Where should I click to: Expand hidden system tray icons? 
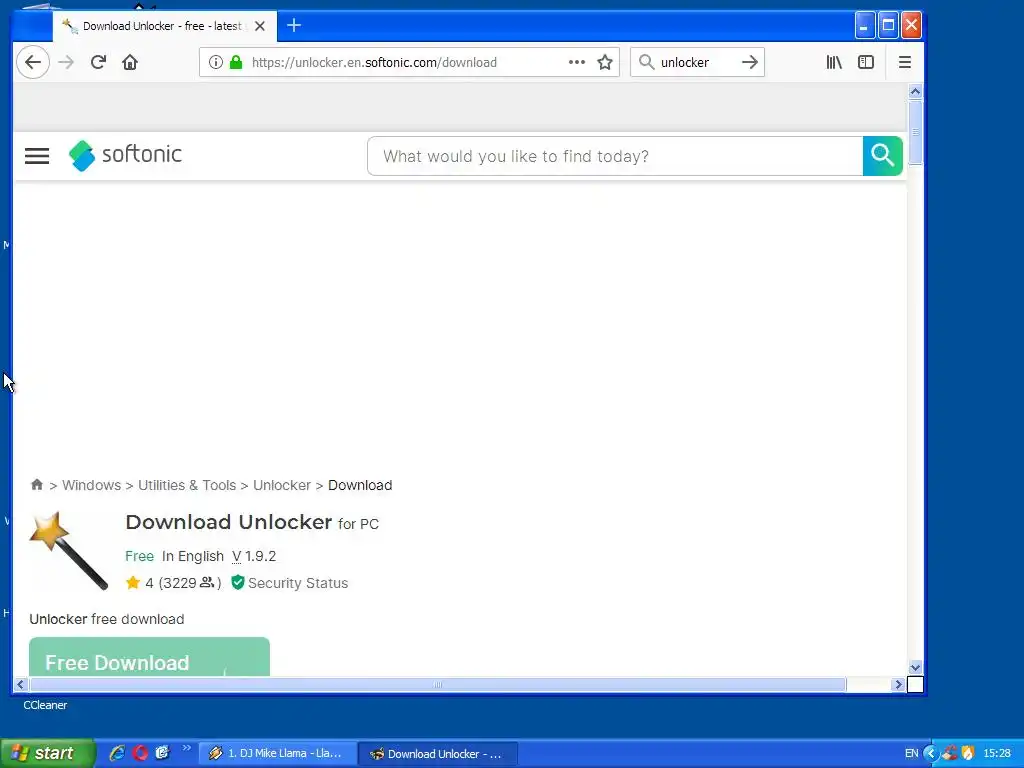(x=930, y=754)
